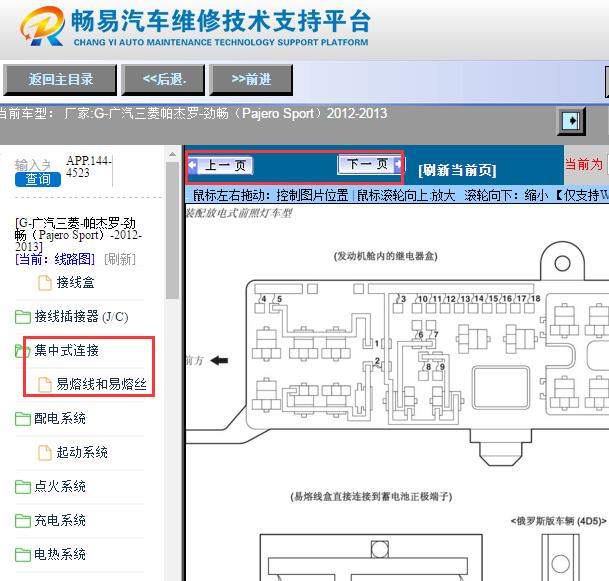Expand the 配电系统 folder
This screenshot has width=609, height=581.
[60, 418]
